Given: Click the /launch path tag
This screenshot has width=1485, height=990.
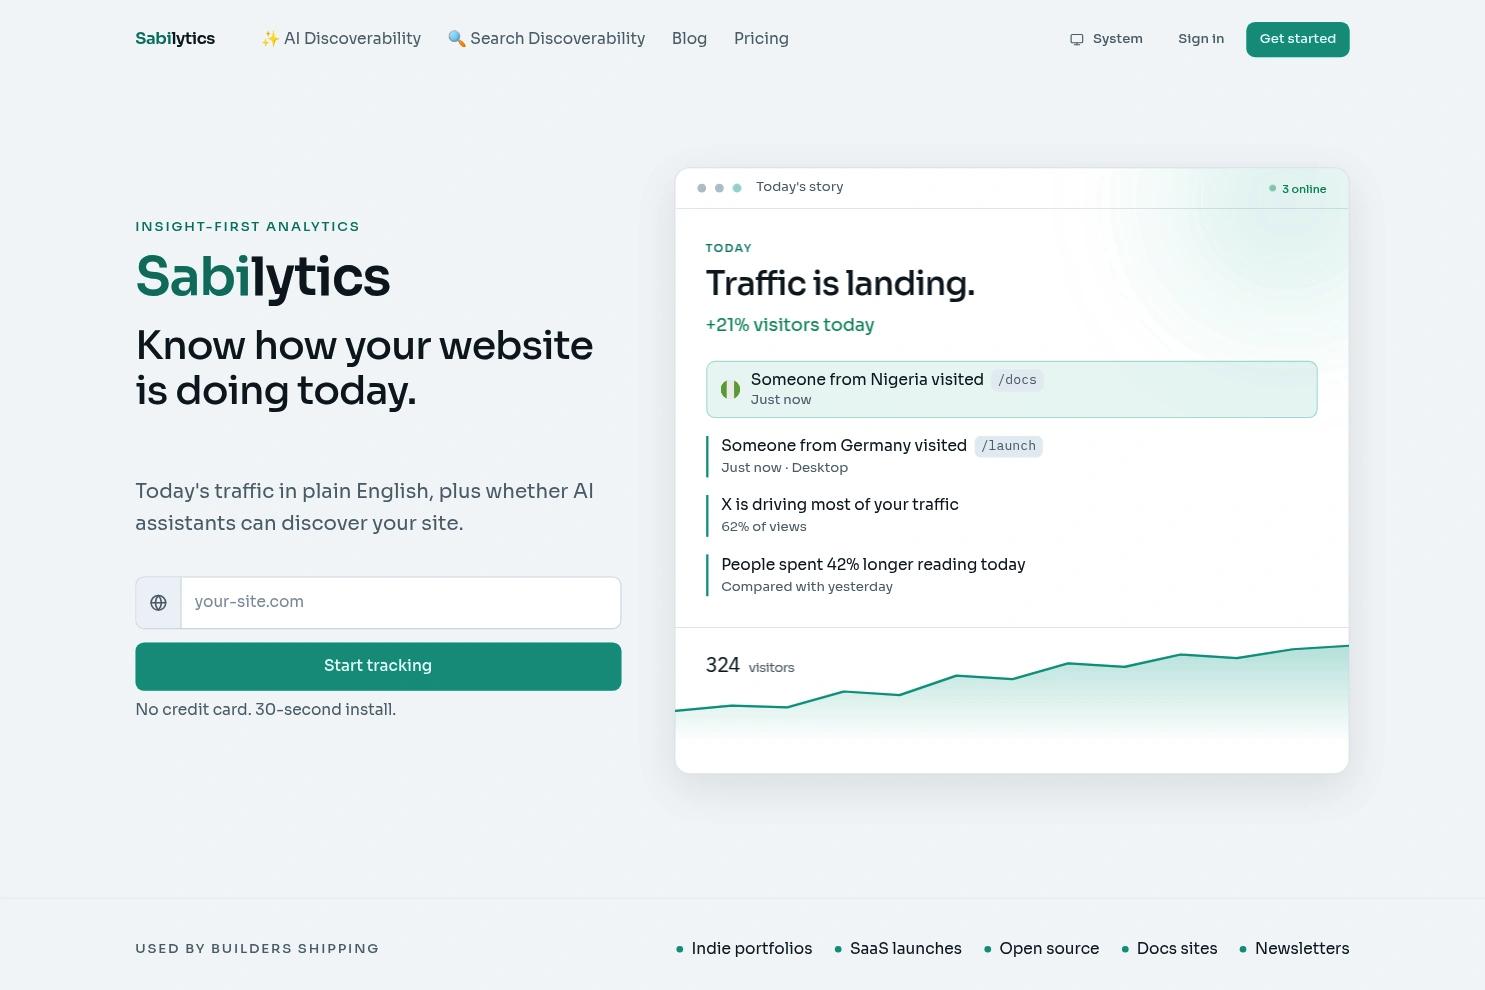Looking at the screenshot, I should (x=1008, y=446).
